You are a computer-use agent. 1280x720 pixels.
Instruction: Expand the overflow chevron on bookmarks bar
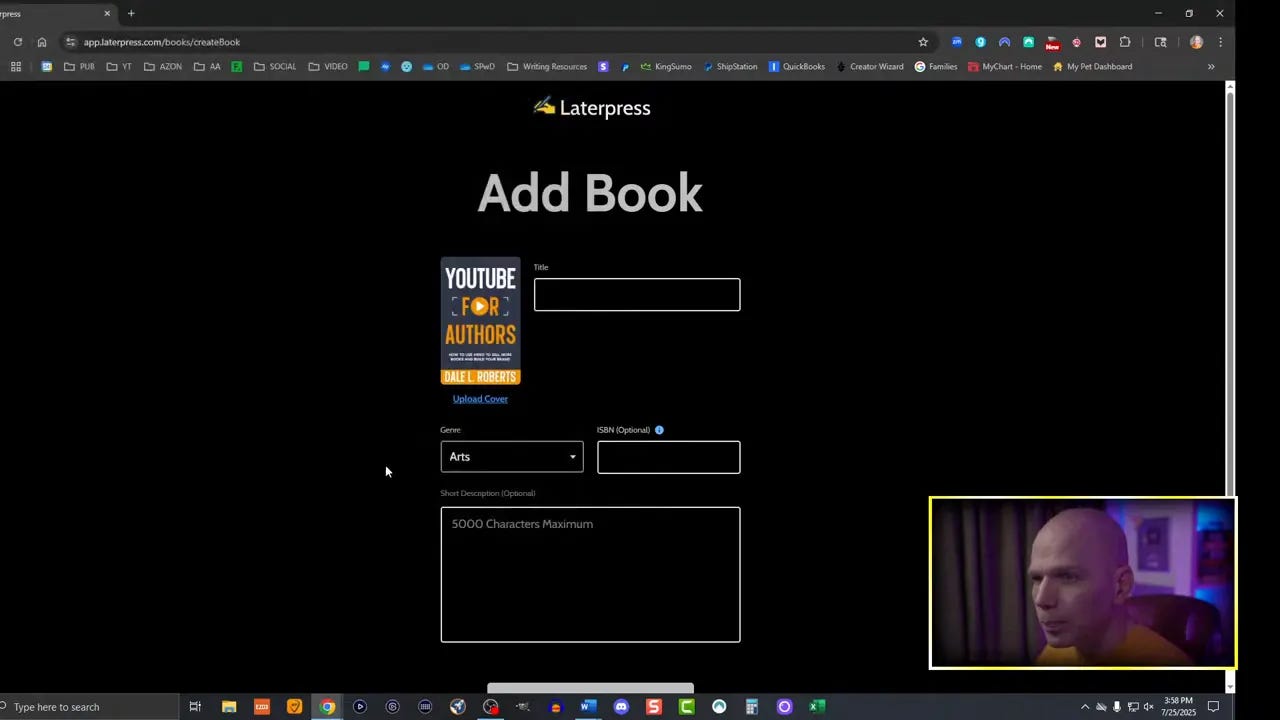pyautogui.click(x=1211, y=66)
